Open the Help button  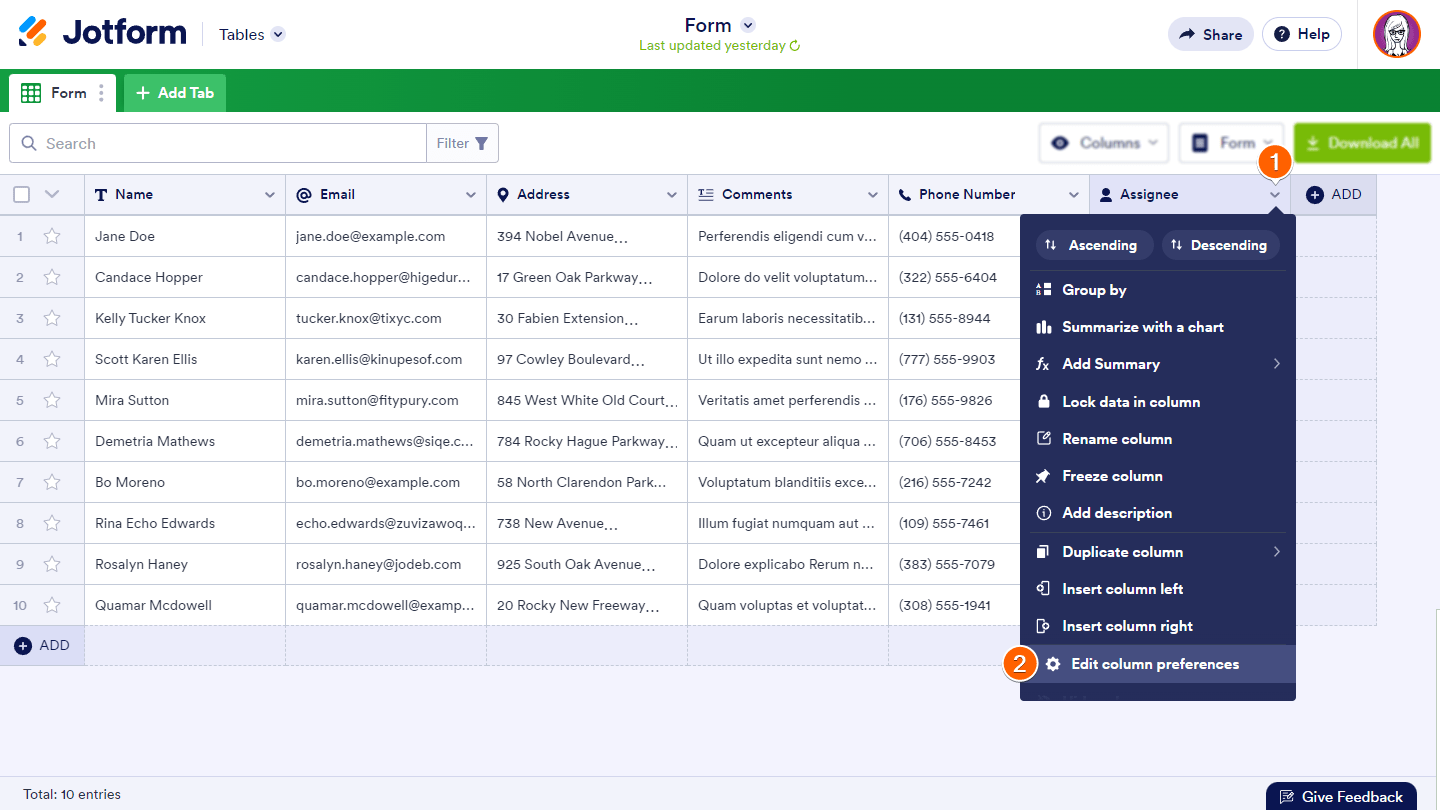[x=1302, y=34]
